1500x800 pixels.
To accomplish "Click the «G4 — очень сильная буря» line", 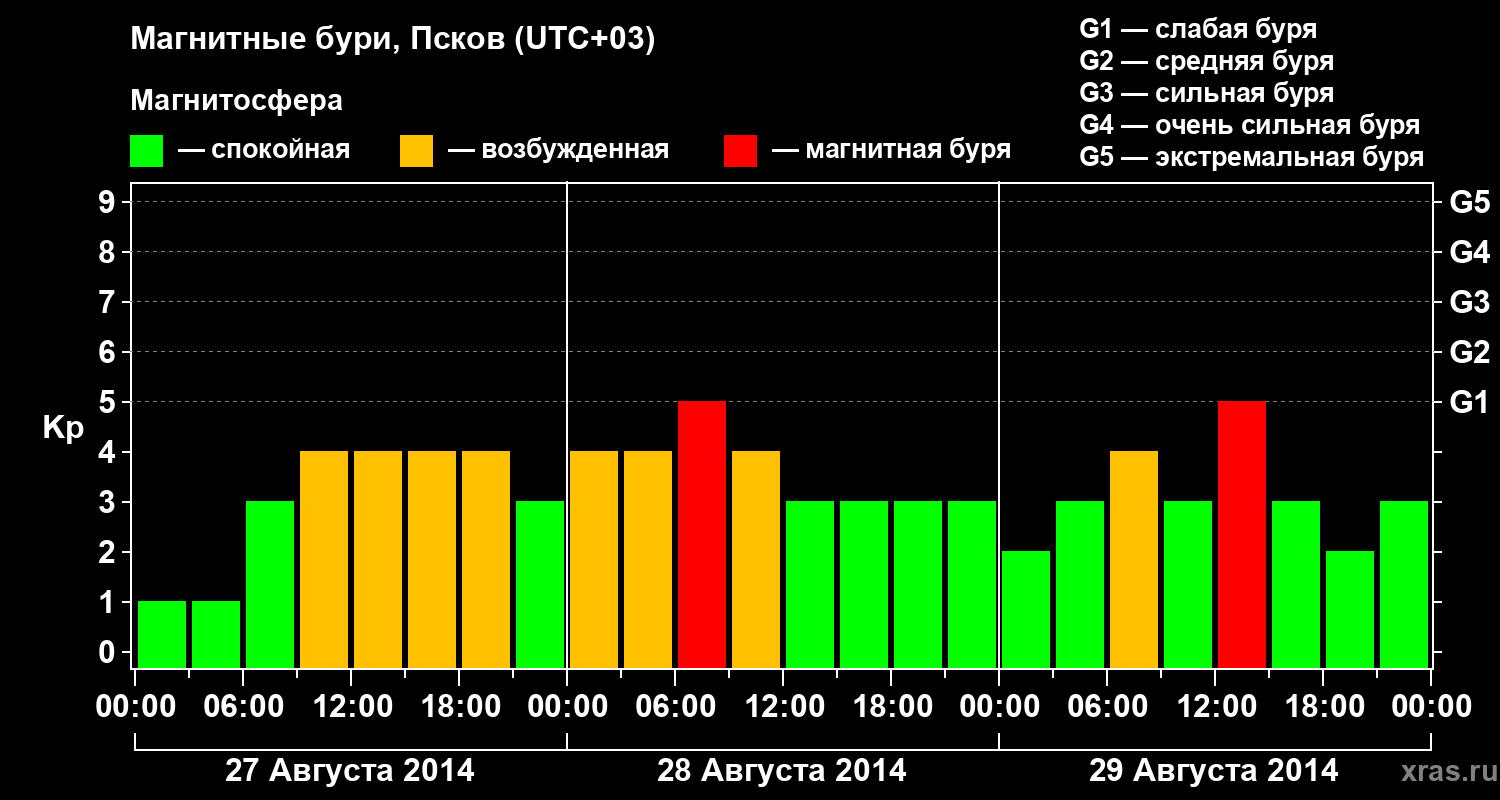I will (x=1249, y=125).
